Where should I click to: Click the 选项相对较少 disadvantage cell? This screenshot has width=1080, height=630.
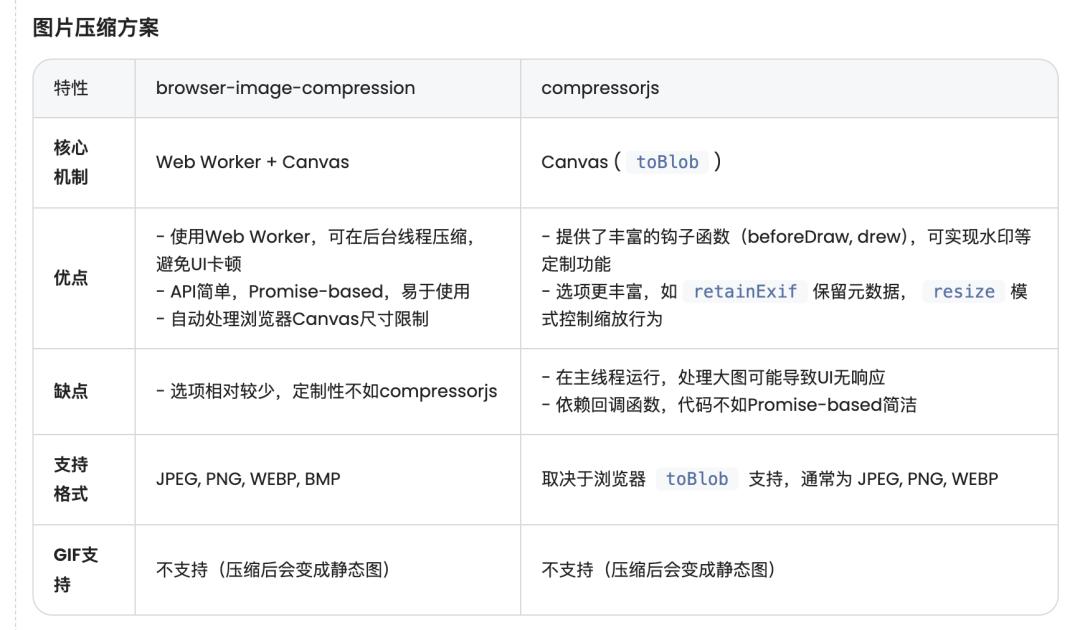point(326,391)
